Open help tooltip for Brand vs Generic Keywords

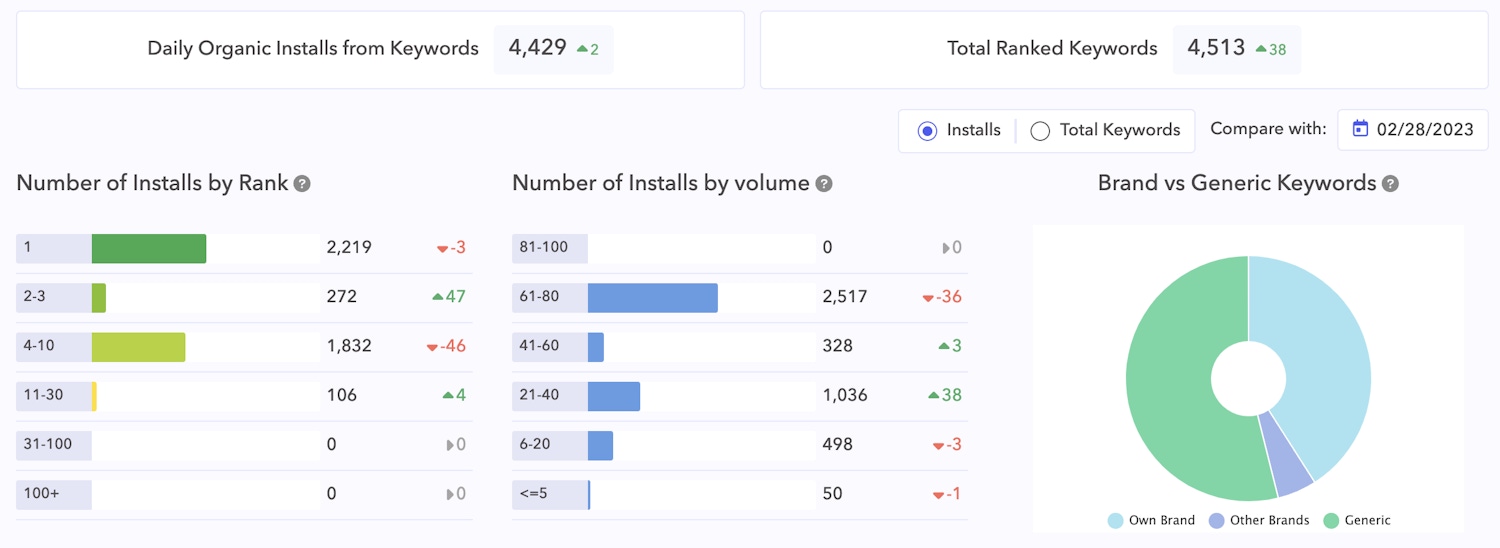pos(1390,184)
